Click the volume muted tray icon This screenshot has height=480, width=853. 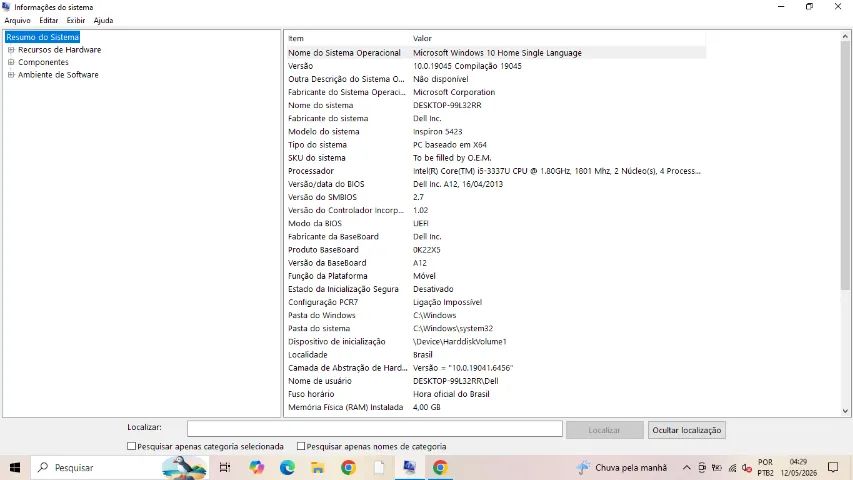tap(747, 467)
